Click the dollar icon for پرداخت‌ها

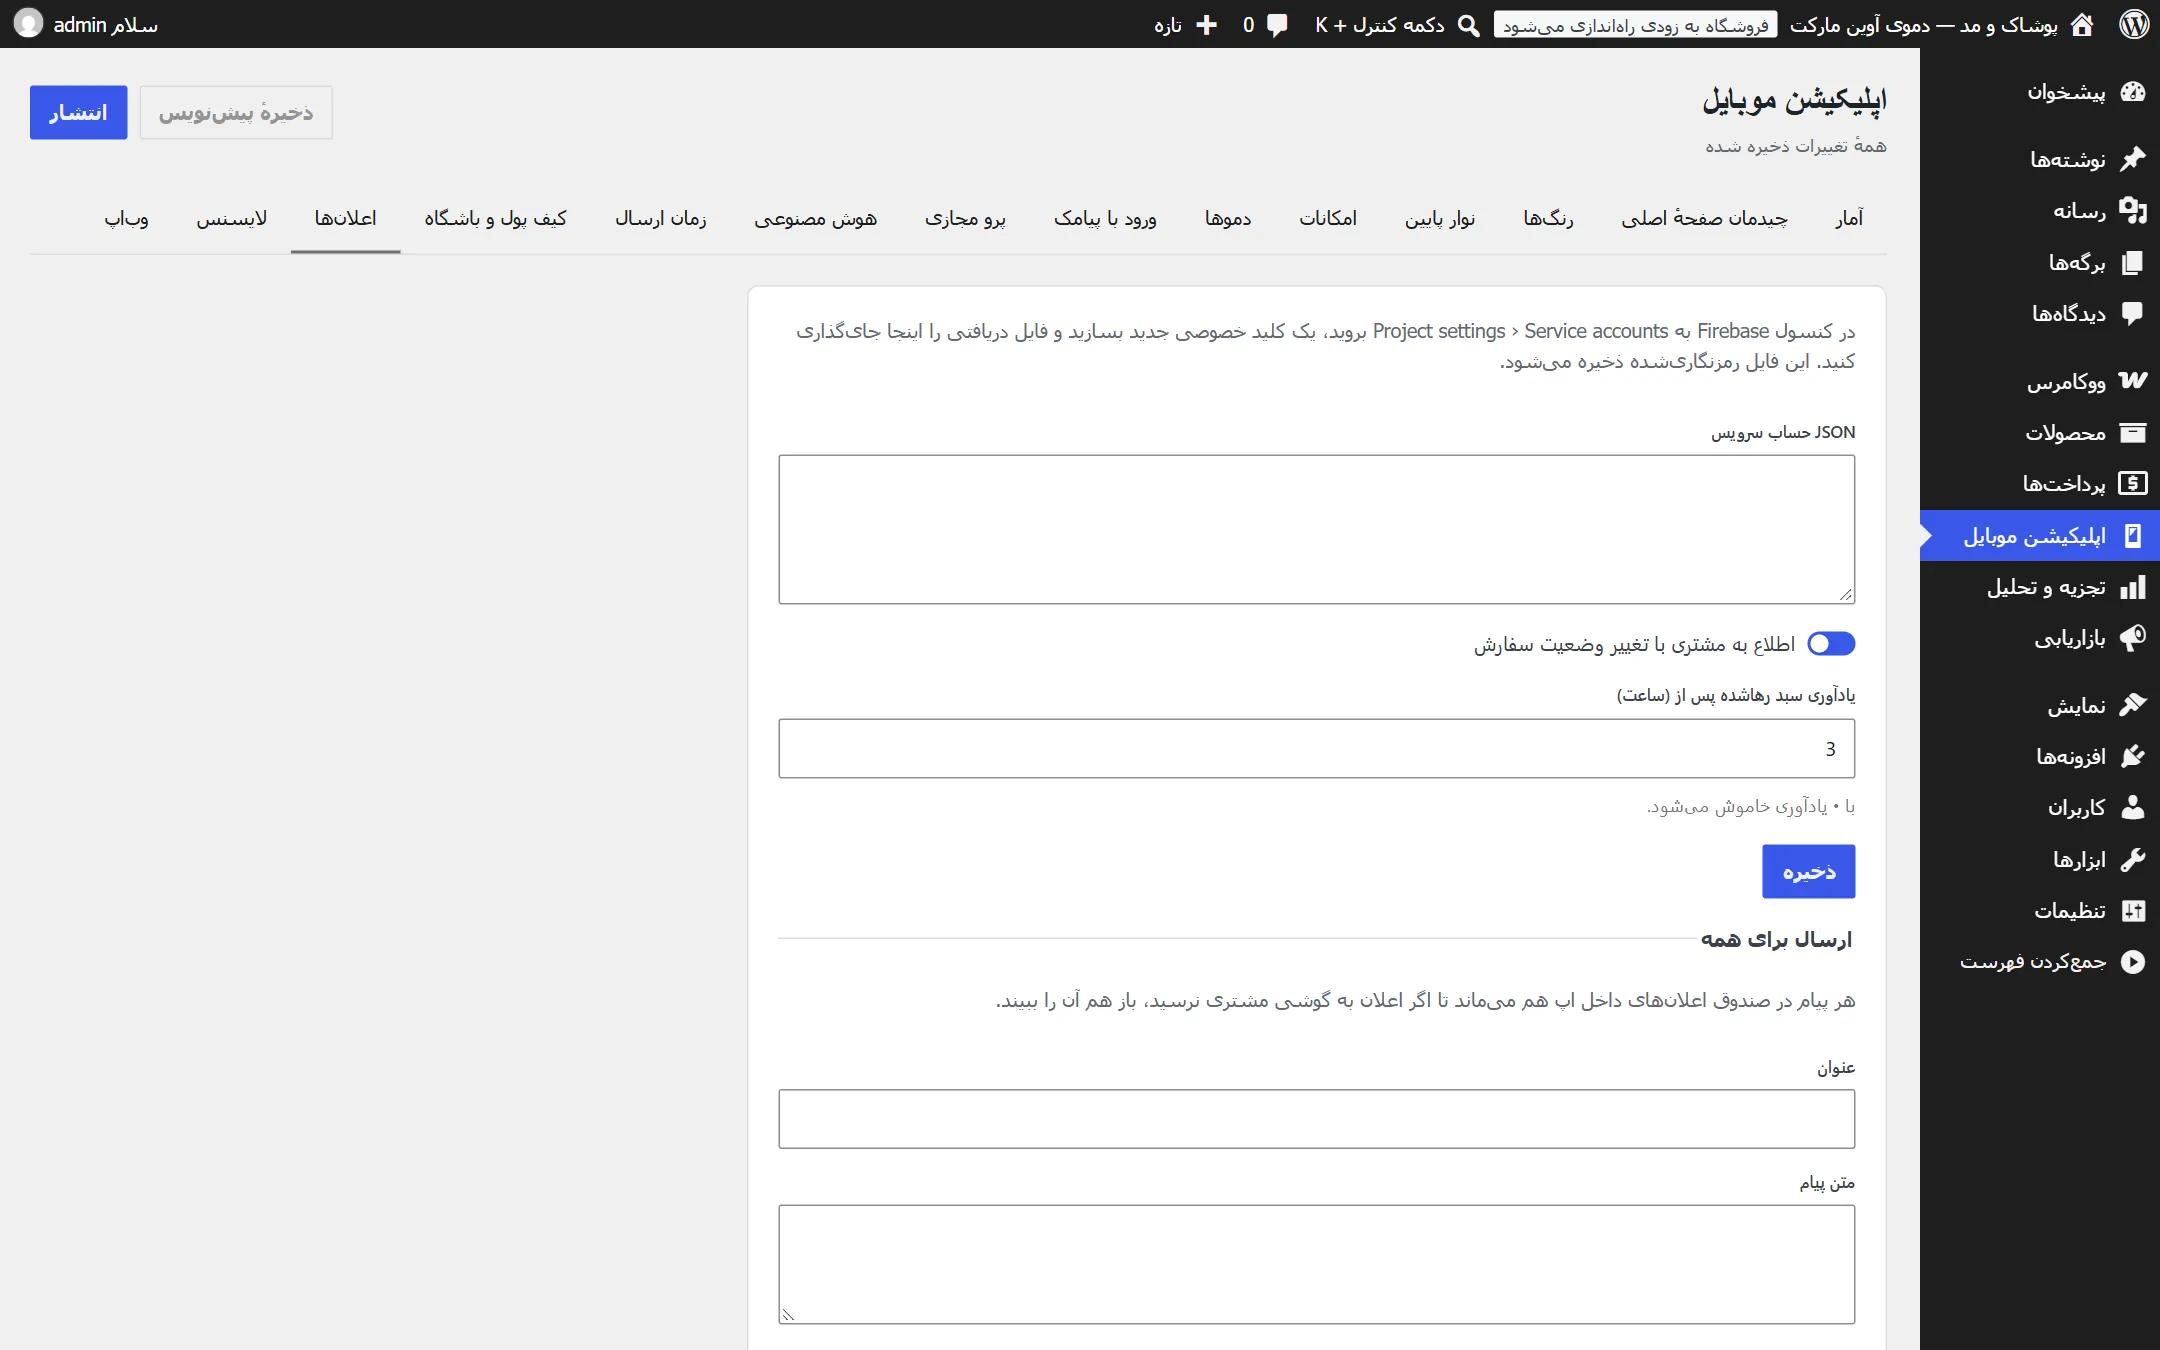(2133, 484)
